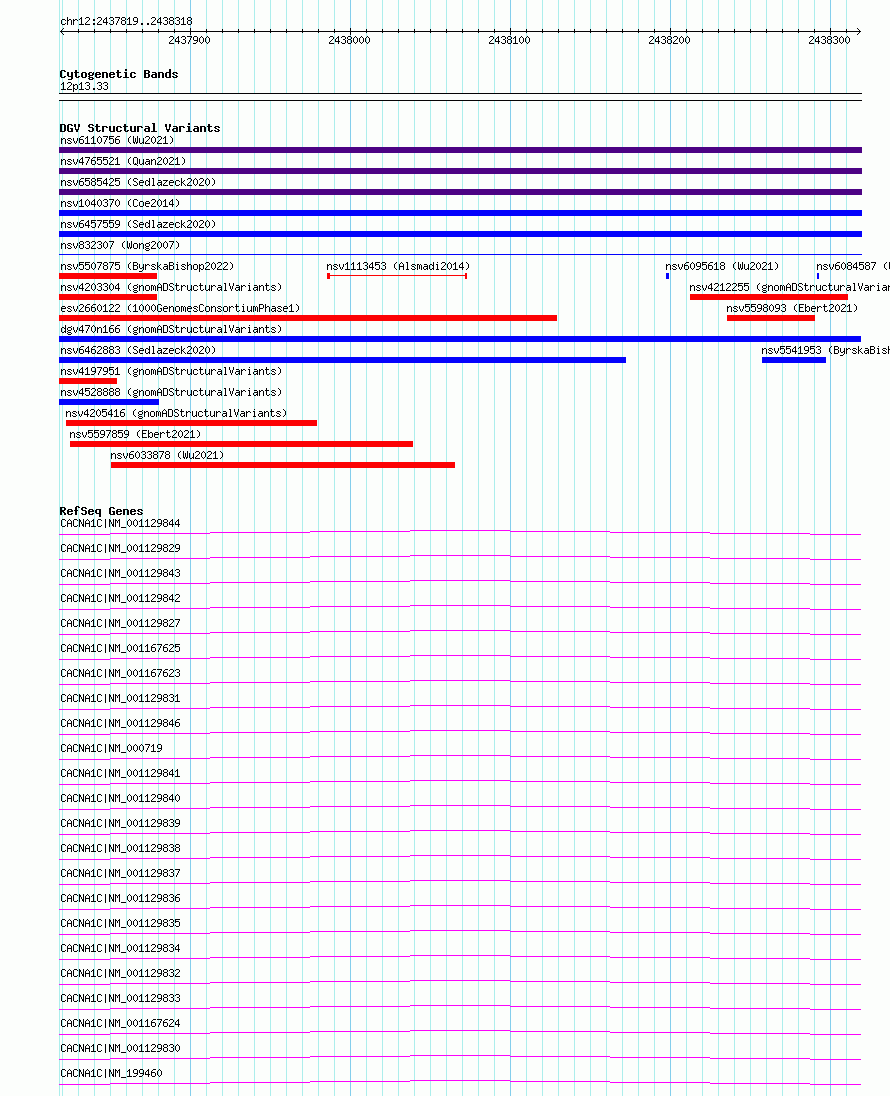Select transcript CACNA1C|NM_001129830
The image size is (890, 1096).
tap(120, 1048)
